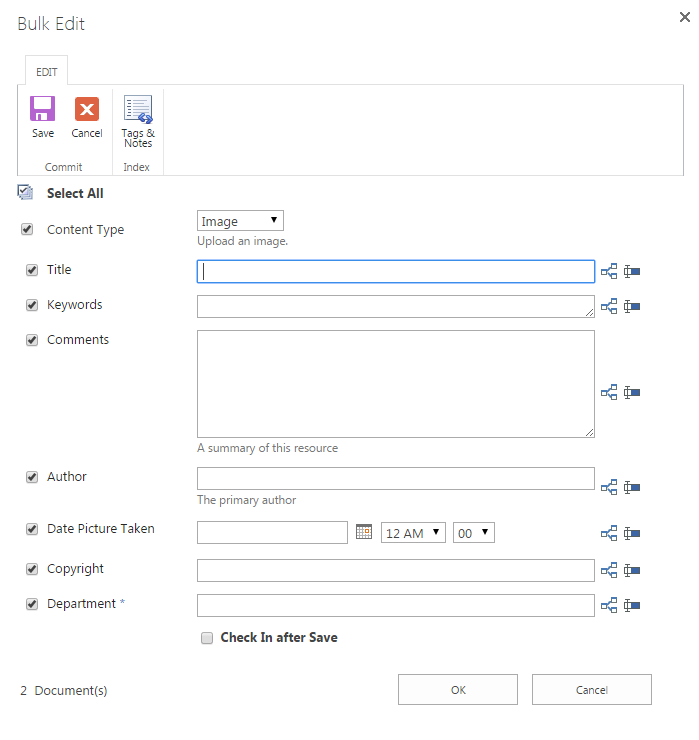This screenshot has height=740, width=699.
Task: Click into the Author text field
Action: pos(396,479)
